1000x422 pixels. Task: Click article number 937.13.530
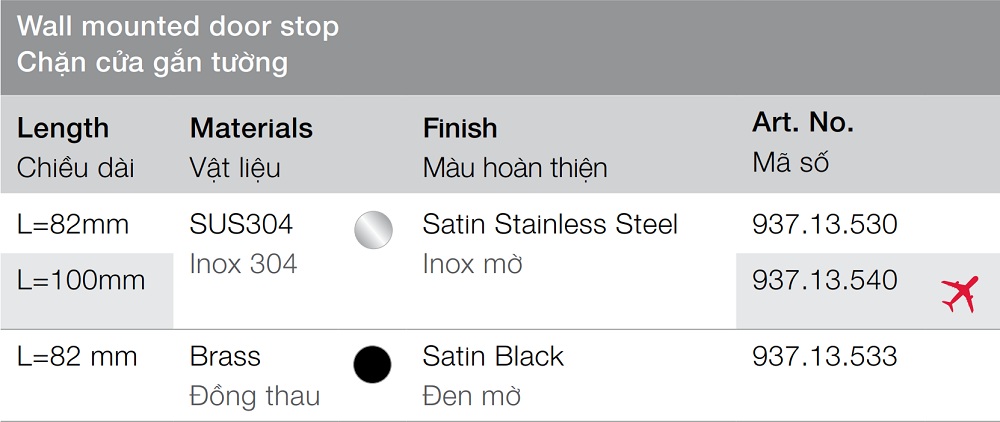(824, 224)
